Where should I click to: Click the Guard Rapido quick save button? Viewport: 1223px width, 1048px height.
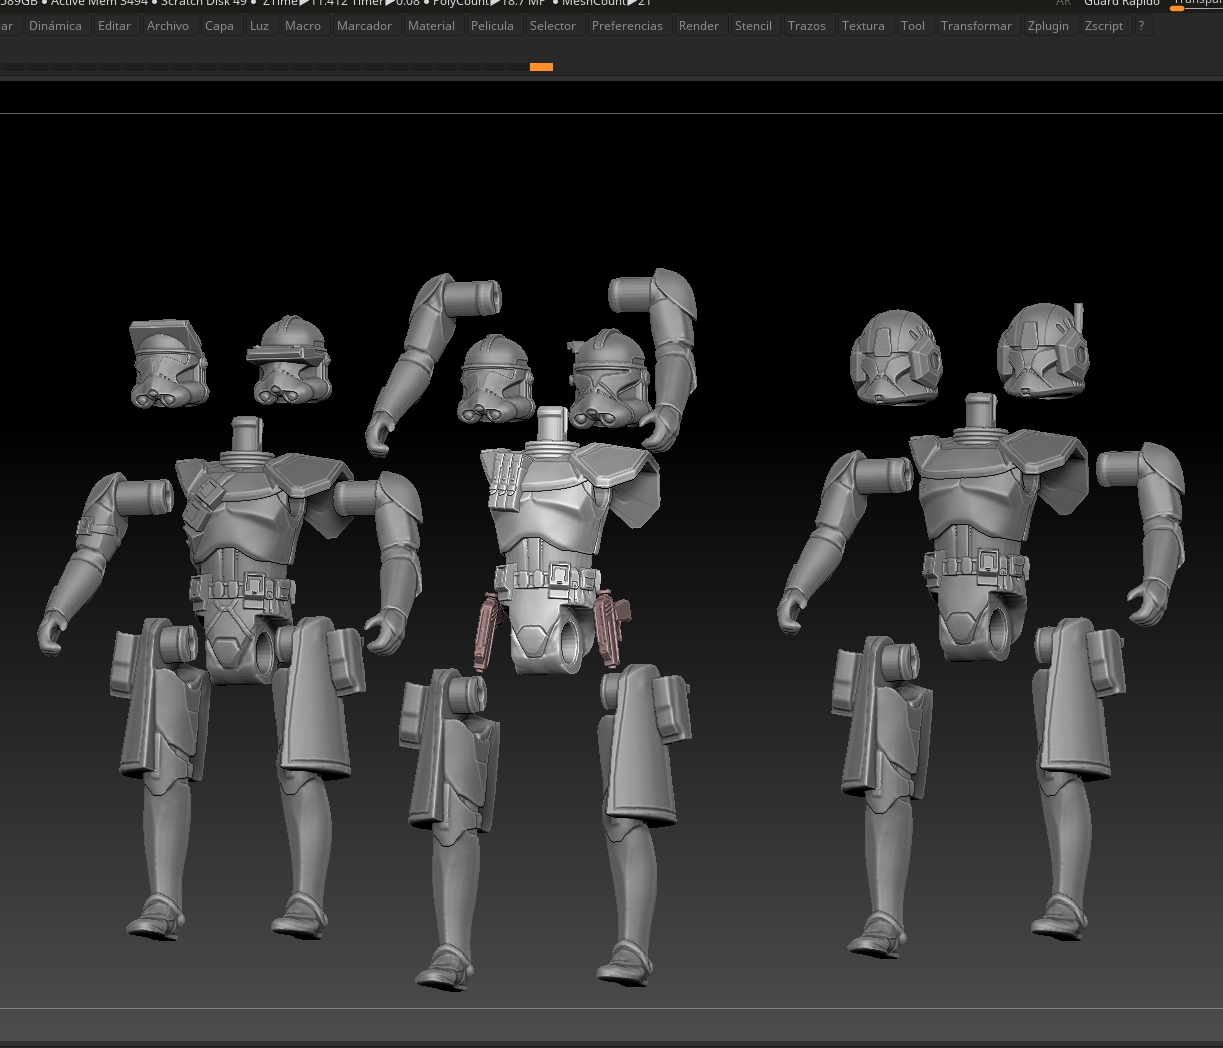[x=1121, y=3]
